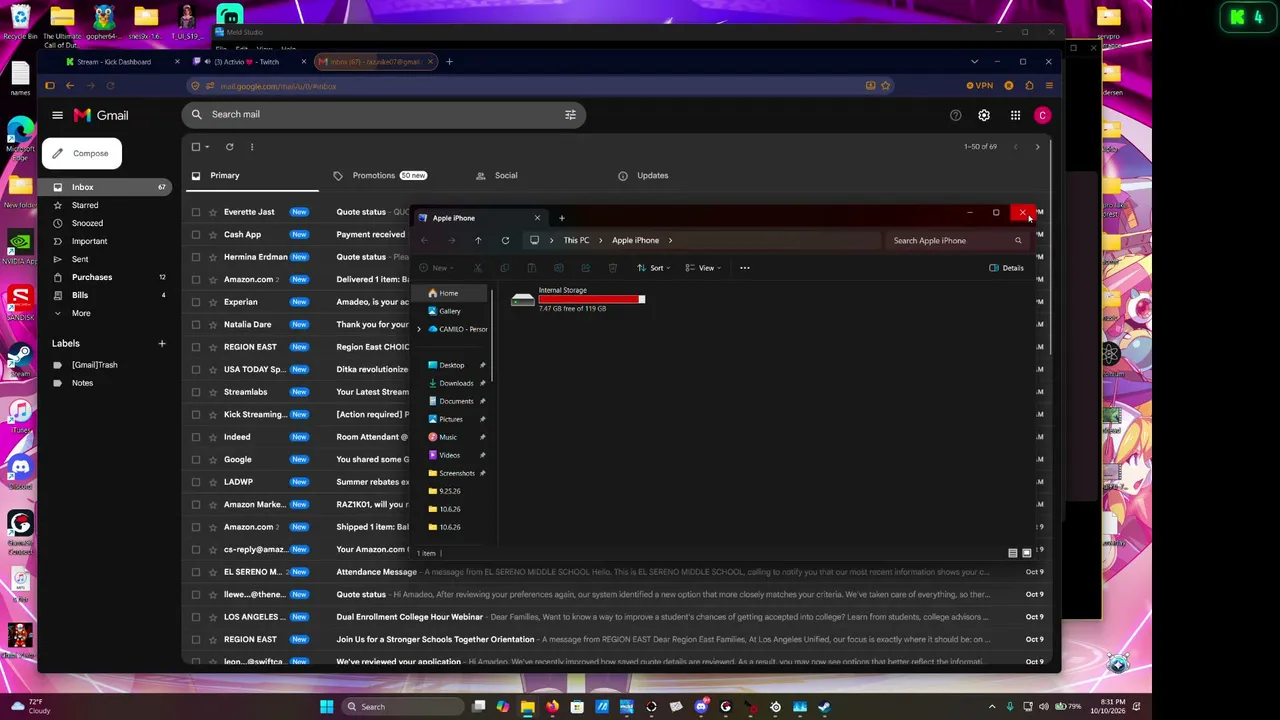Switch to the Twitch browser tab
This screenshot has height=720, width=1280.
[x=246, y=62]
